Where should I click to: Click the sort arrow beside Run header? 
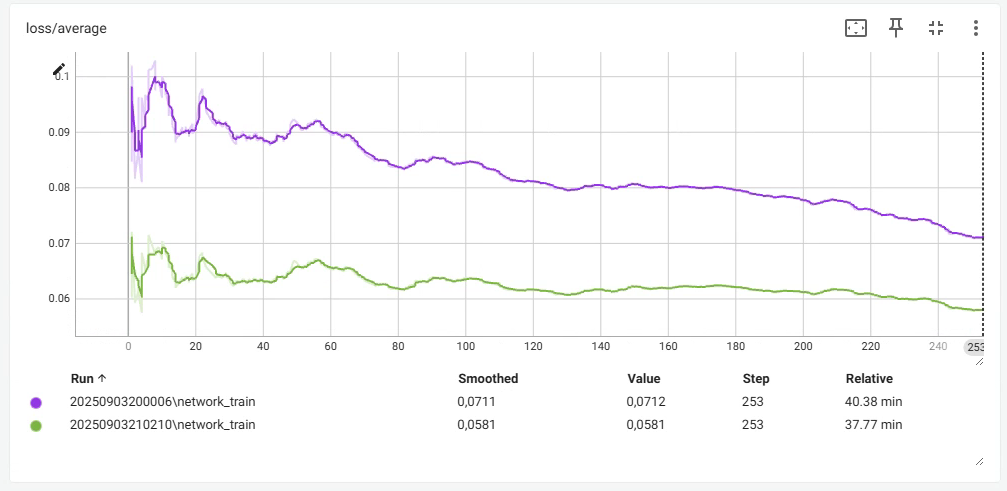[103, 379]
